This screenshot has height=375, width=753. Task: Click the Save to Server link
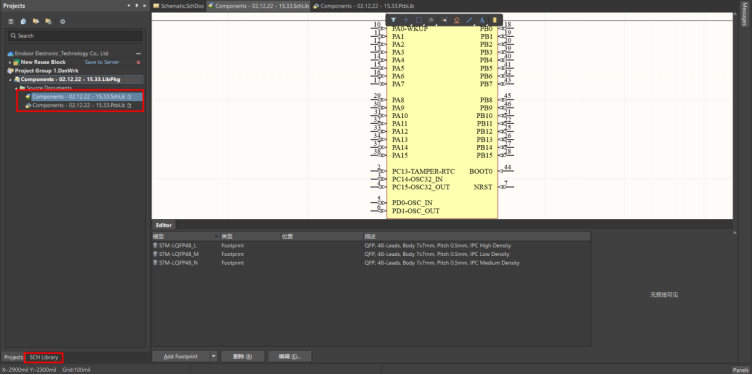(x=102, y=62)
